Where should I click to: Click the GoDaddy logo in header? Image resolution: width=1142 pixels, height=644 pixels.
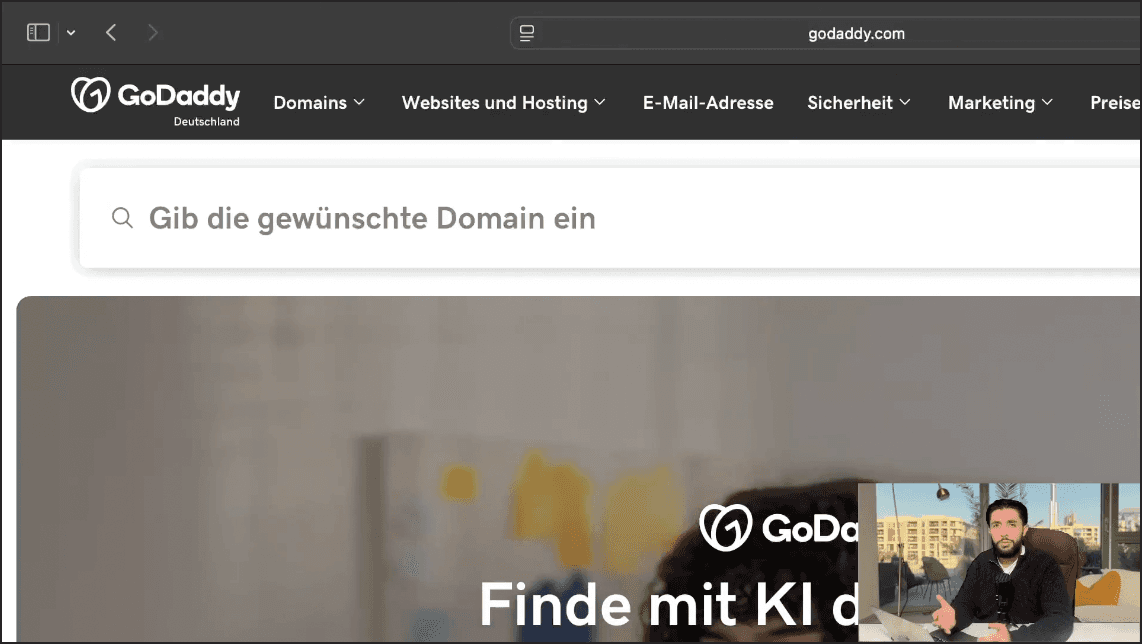[155, 95]
